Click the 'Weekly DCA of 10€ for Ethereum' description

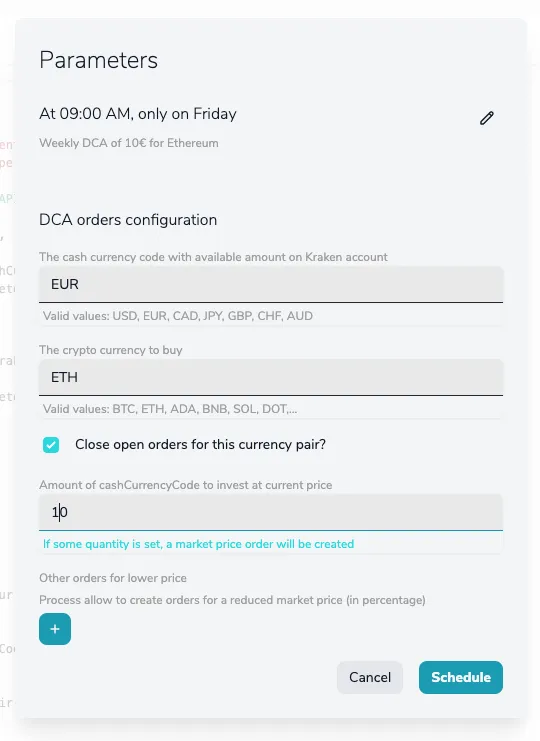pos(129,143)
